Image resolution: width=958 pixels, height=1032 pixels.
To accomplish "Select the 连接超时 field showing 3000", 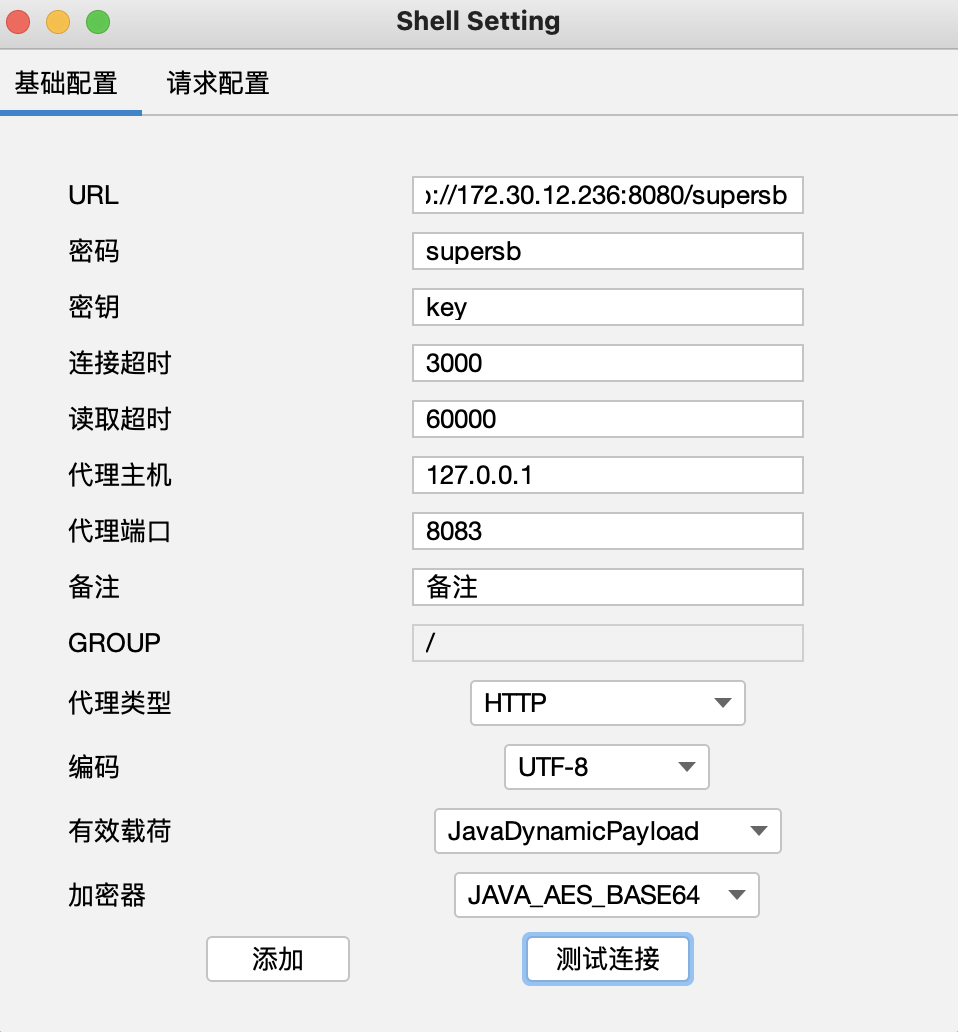I will [x=607, y=364].
